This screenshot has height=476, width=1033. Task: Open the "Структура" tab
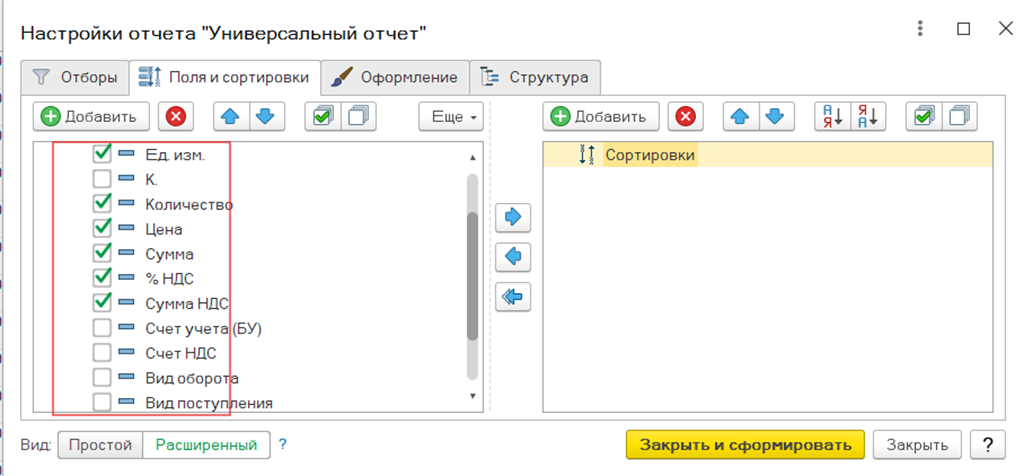tap(535, 77)
